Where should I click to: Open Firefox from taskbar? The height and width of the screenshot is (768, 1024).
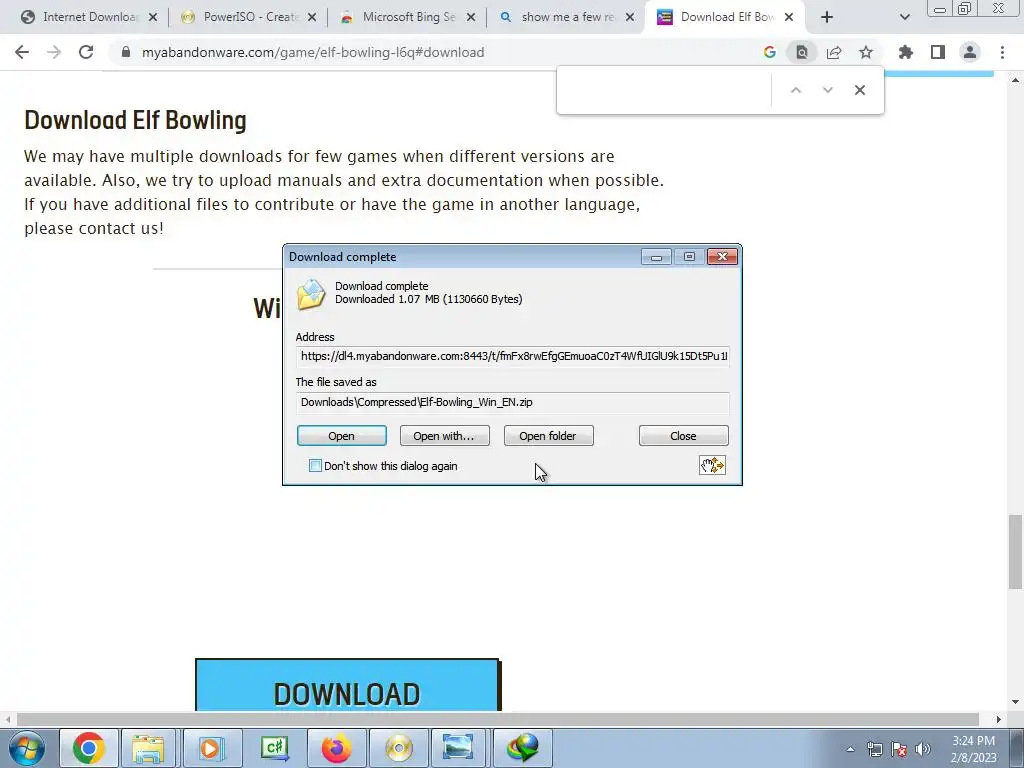click(336, 748)
